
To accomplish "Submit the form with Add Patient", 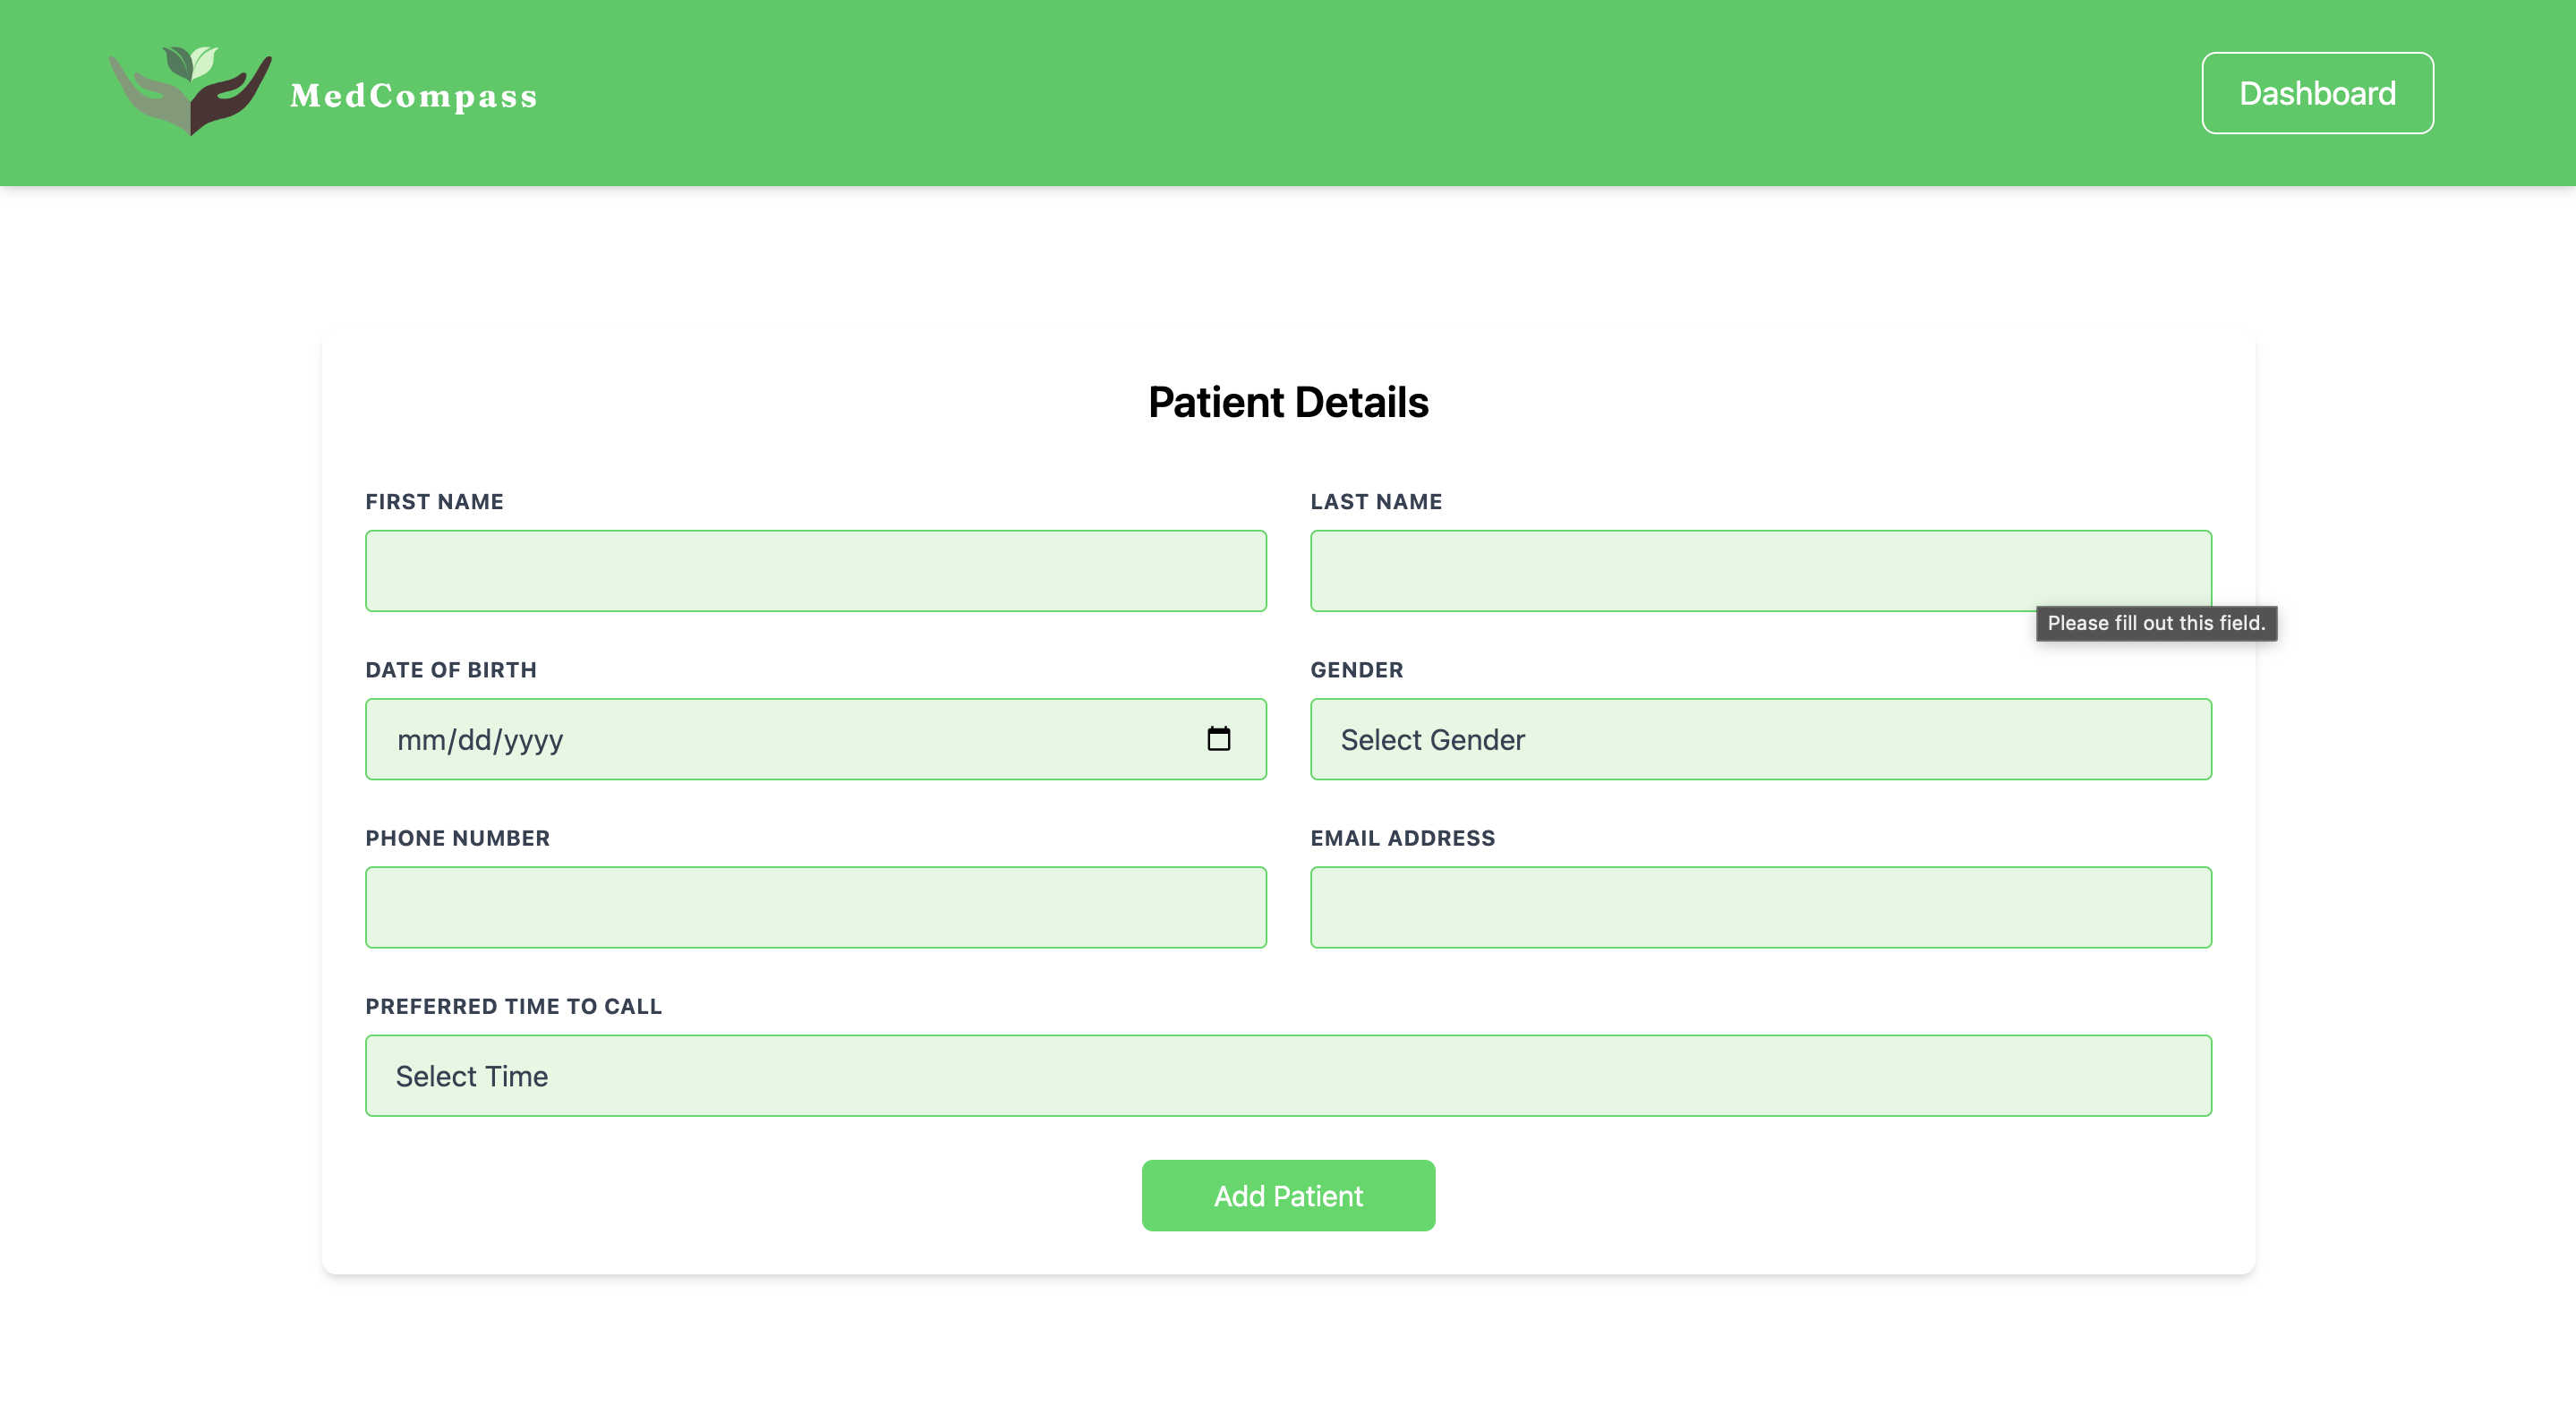I will (x=1287, y=1195).
